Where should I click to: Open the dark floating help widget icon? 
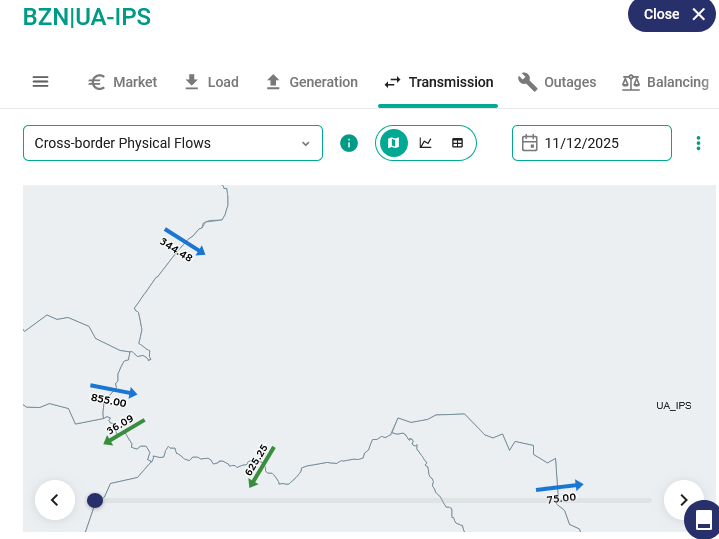(702, 519)
